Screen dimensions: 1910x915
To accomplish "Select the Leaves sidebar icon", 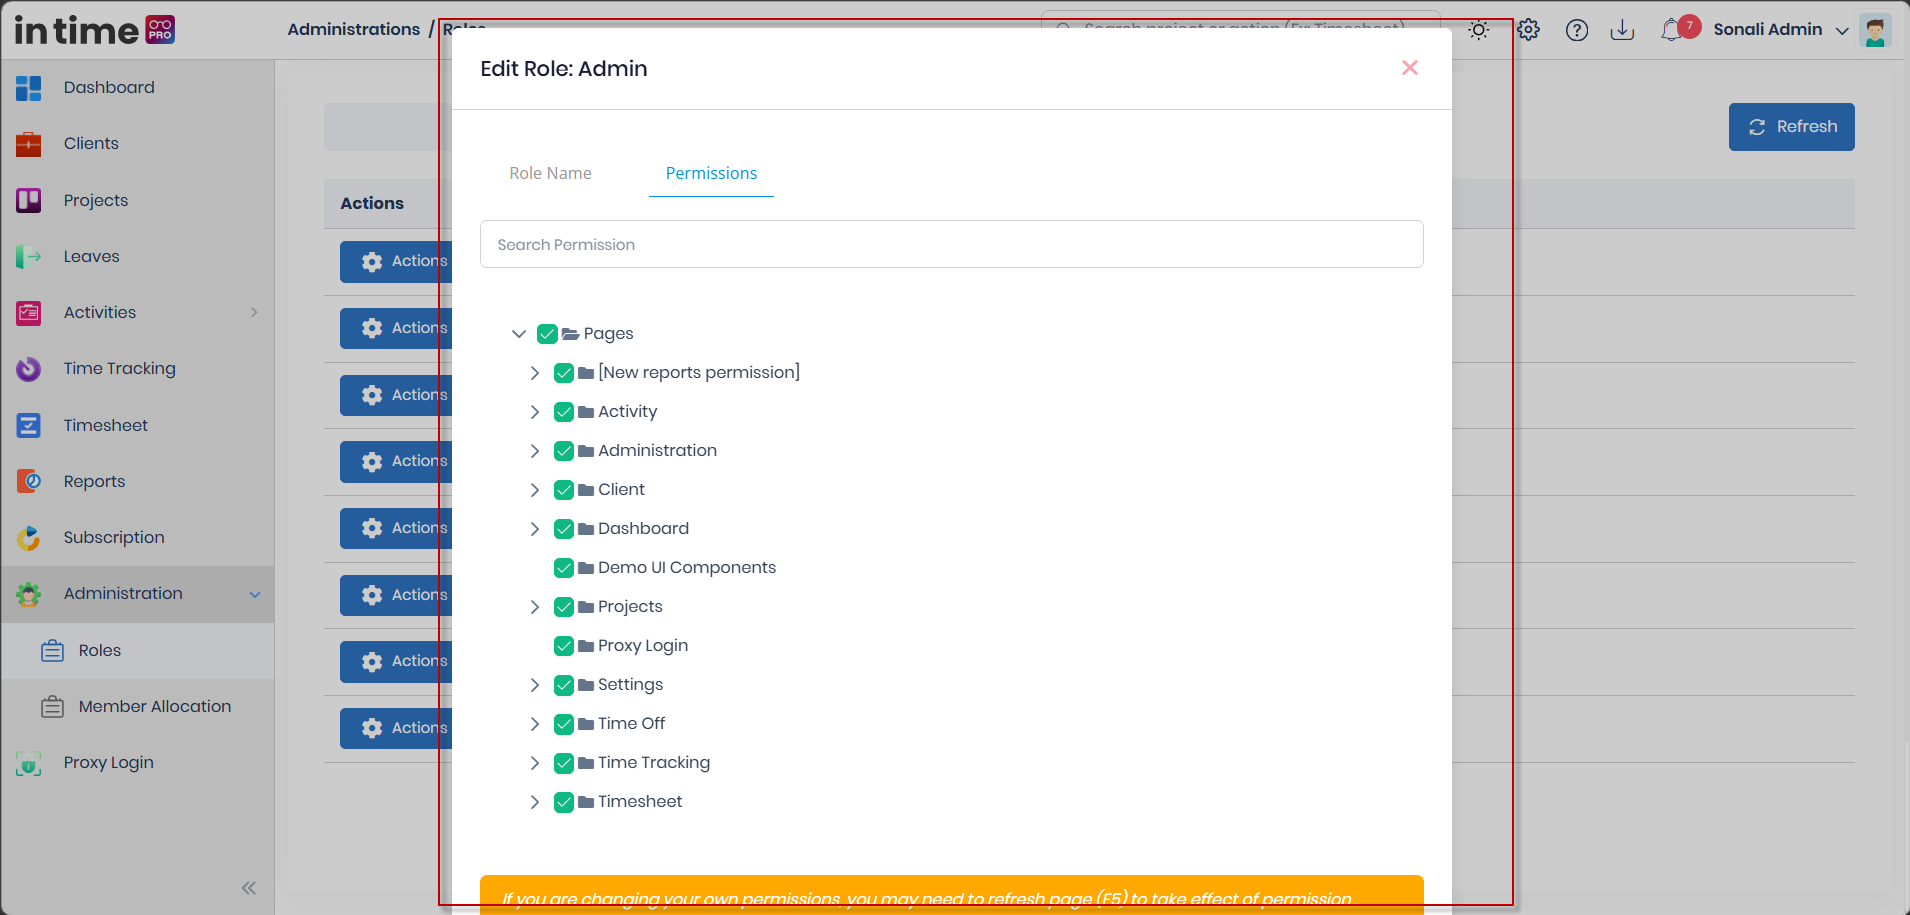I will [x=29, y=257].
